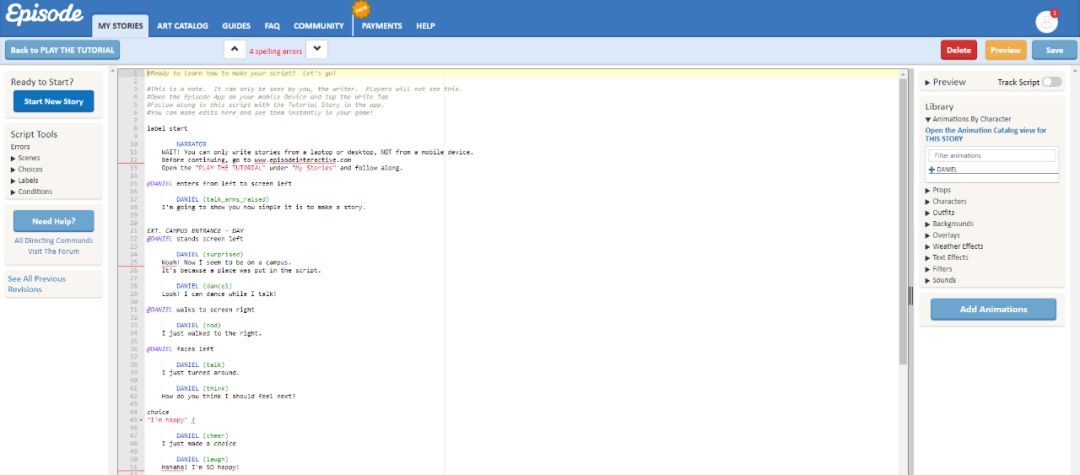Open the Art Catalog tab
The width and height of the screenshot is (1080, 475).
tap(183, 26)
